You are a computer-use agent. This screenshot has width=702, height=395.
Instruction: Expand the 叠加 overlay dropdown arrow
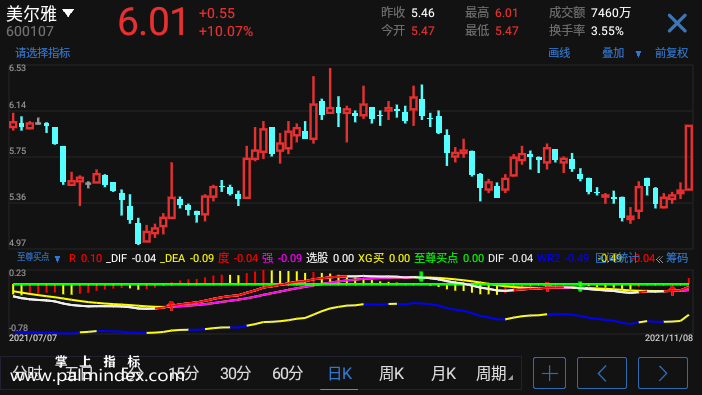[x=638, y=54]
